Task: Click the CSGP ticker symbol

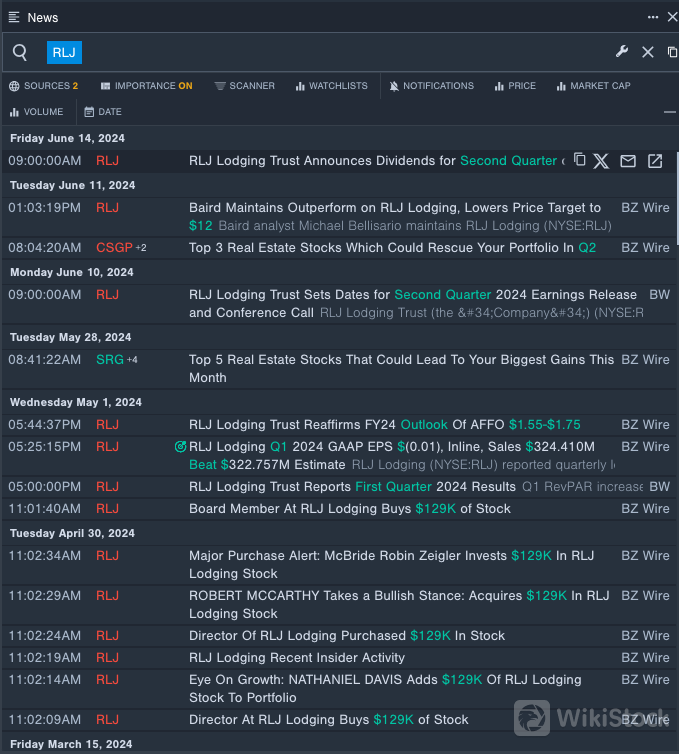Action: click(114, 248)
